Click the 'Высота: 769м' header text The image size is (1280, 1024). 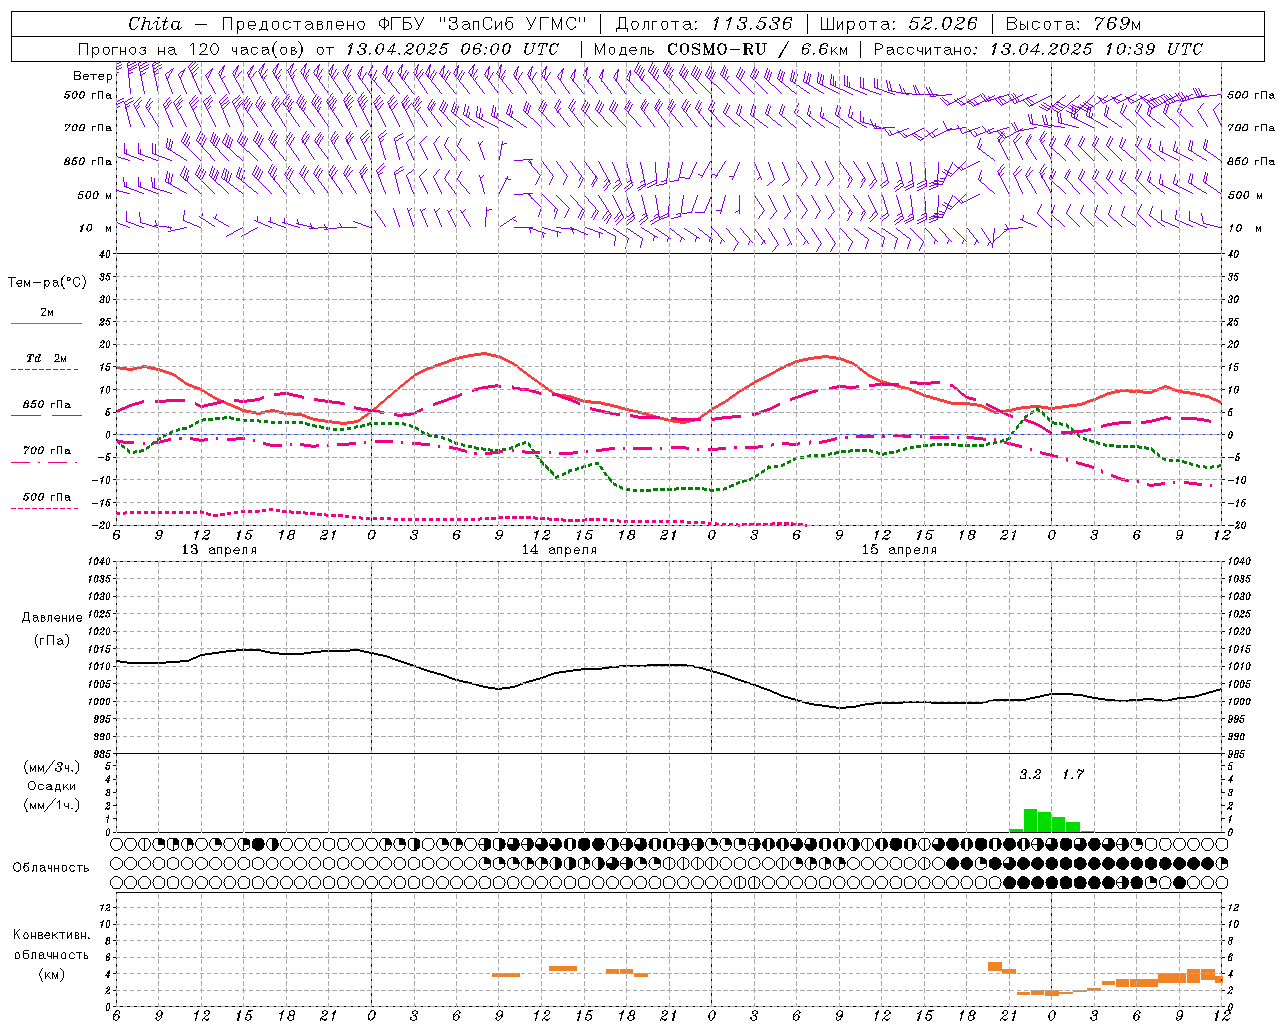1073,24
